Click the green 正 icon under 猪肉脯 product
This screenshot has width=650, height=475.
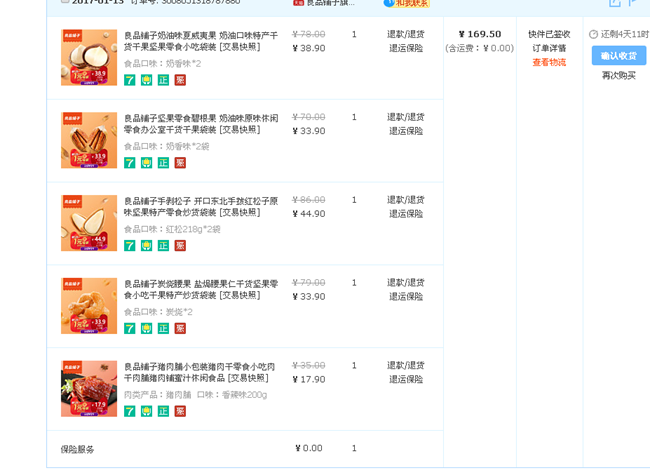point(163,411)
